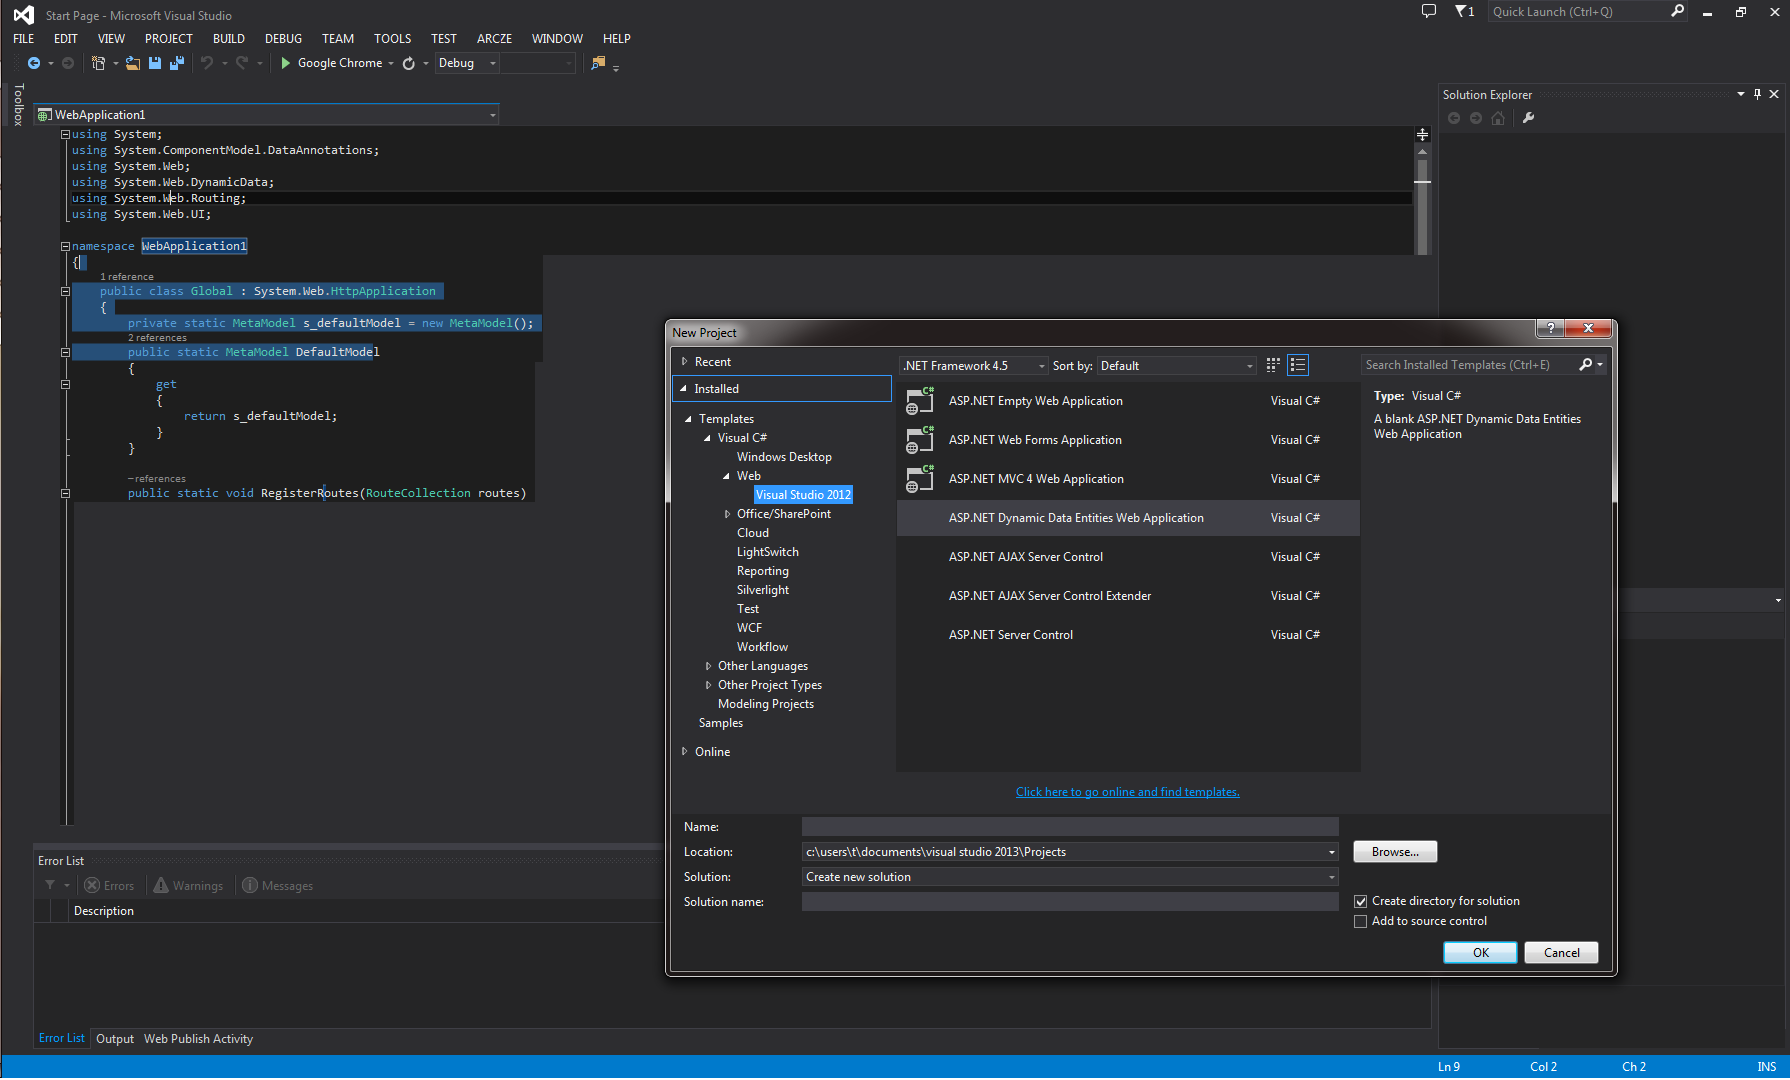Image resolution: width=1790 pixels, height=1080 pixels.
Task: Switch to the Web Publish Activity tab
Action: [x=198, y=1038]
